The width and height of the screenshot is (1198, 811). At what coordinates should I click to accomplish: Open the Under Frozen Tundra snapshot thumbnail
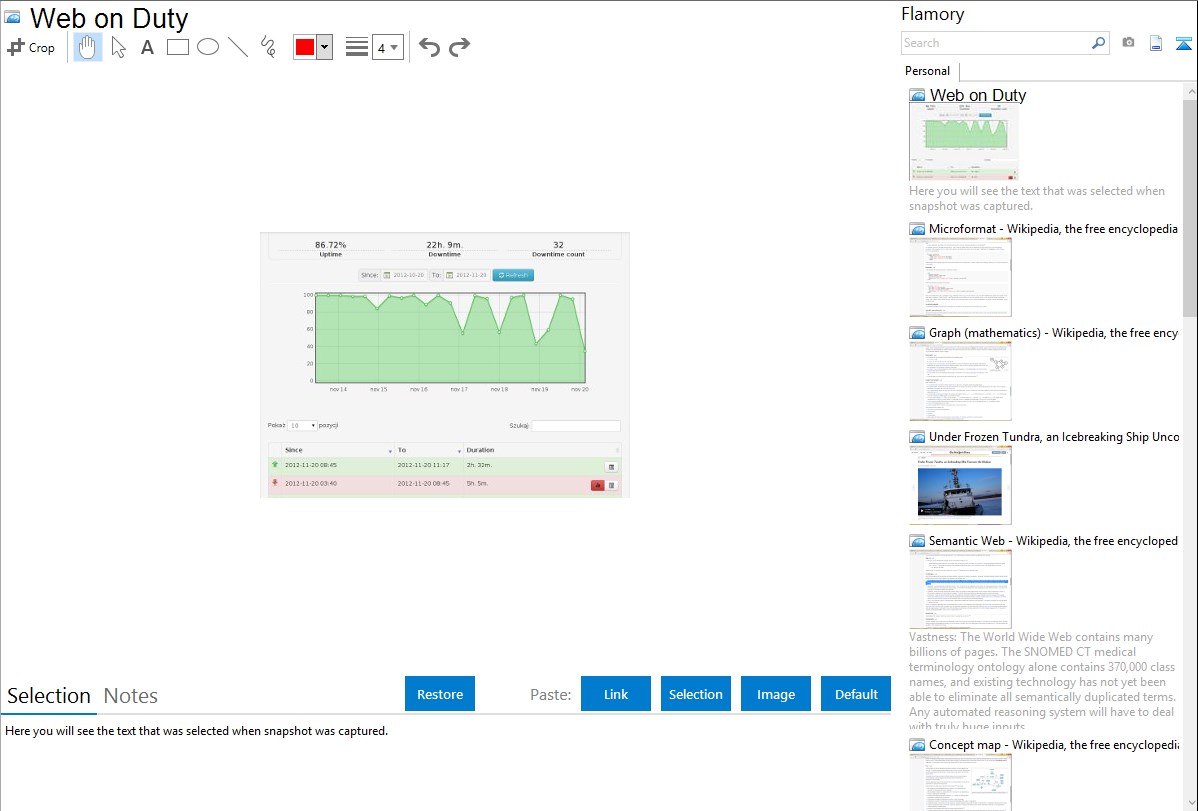click(960, 485)
